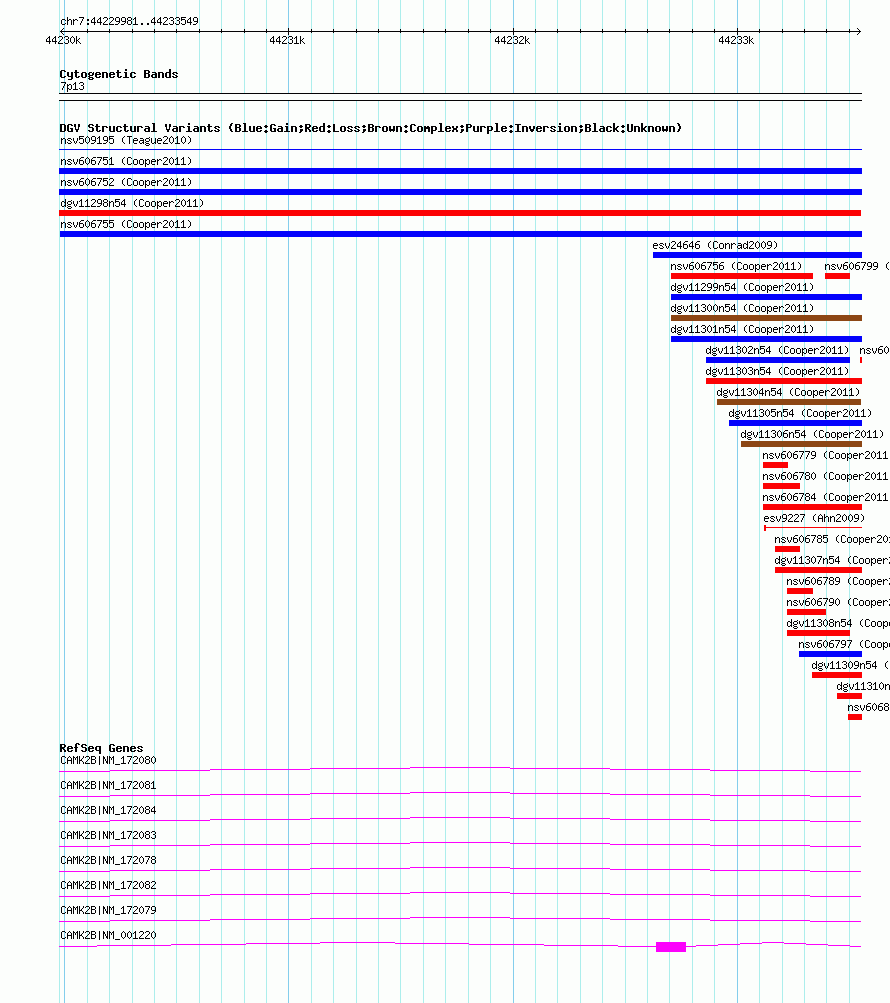Screen dimensions: 890x1003
Task: Click the CAMK2B|NM_001220 transcript label
Action: (x=108, y=935)
